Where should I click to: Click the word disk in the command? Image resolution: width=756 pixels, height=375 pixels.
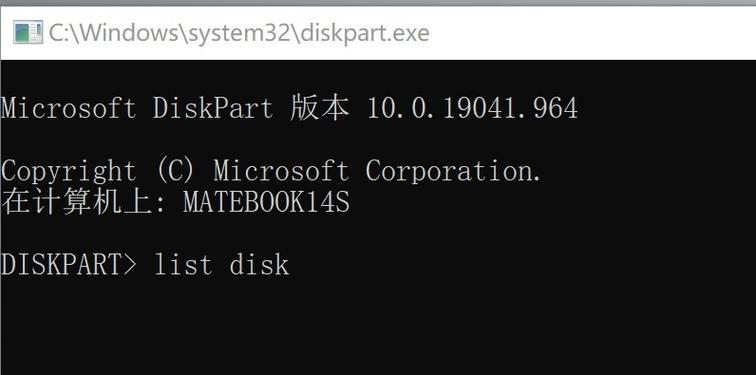259,265
